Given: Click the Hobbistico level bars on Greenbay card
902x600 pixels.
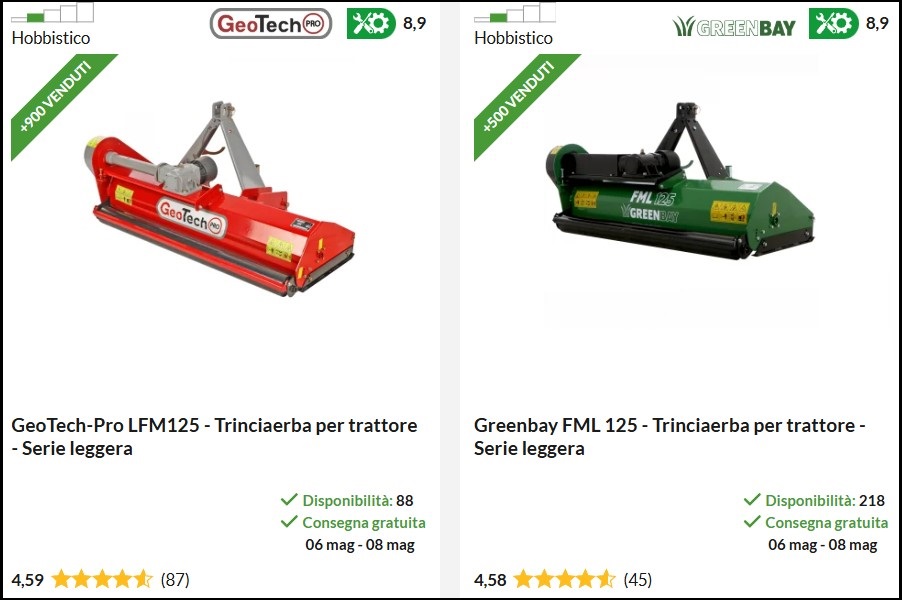Looking at the screenshot, I should tap(515, 13).
